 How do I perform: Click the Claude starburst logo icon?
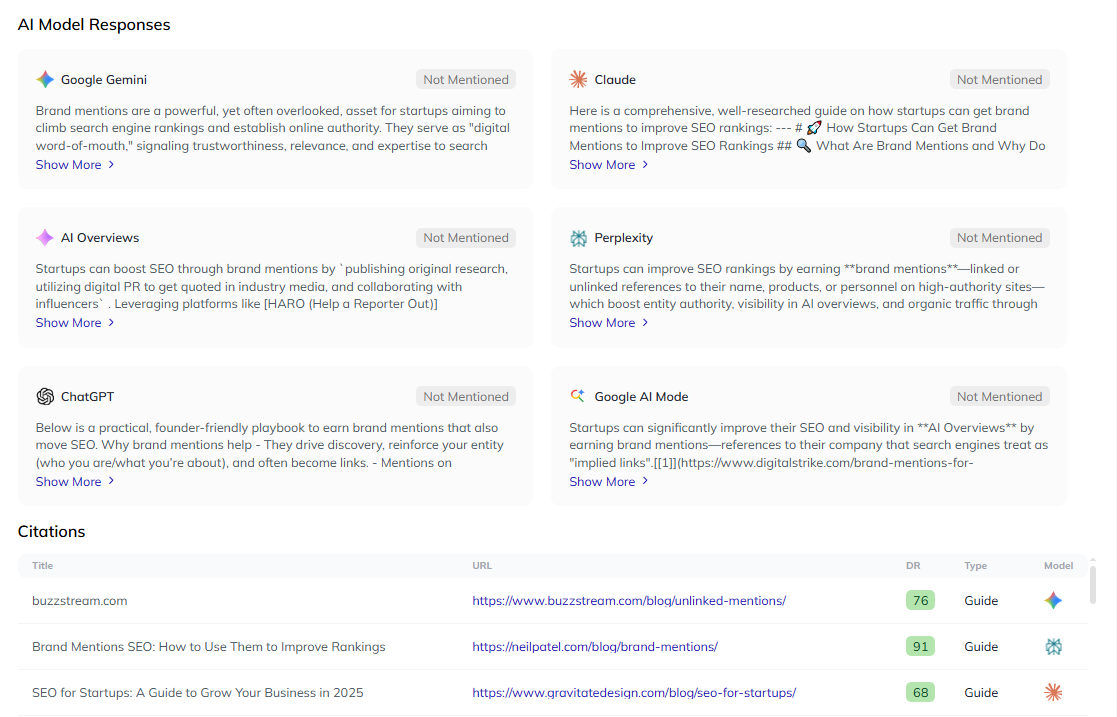578,79
